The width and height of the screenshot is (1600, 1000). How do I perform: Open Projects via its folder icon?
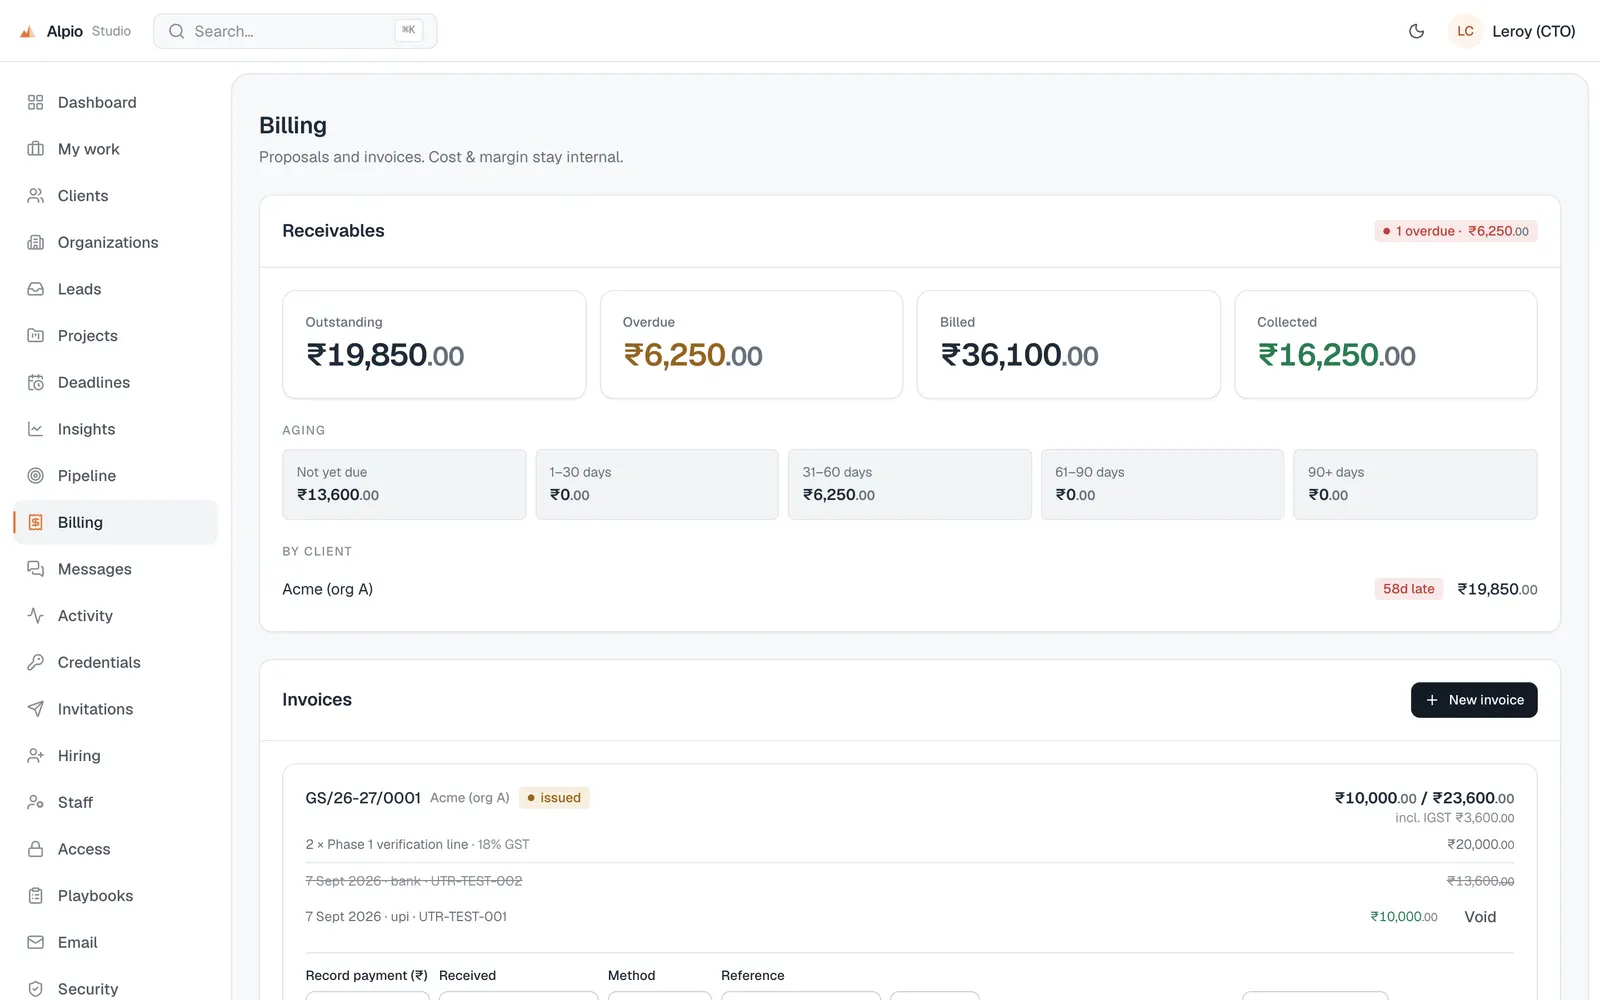click(x=36, y=336)
